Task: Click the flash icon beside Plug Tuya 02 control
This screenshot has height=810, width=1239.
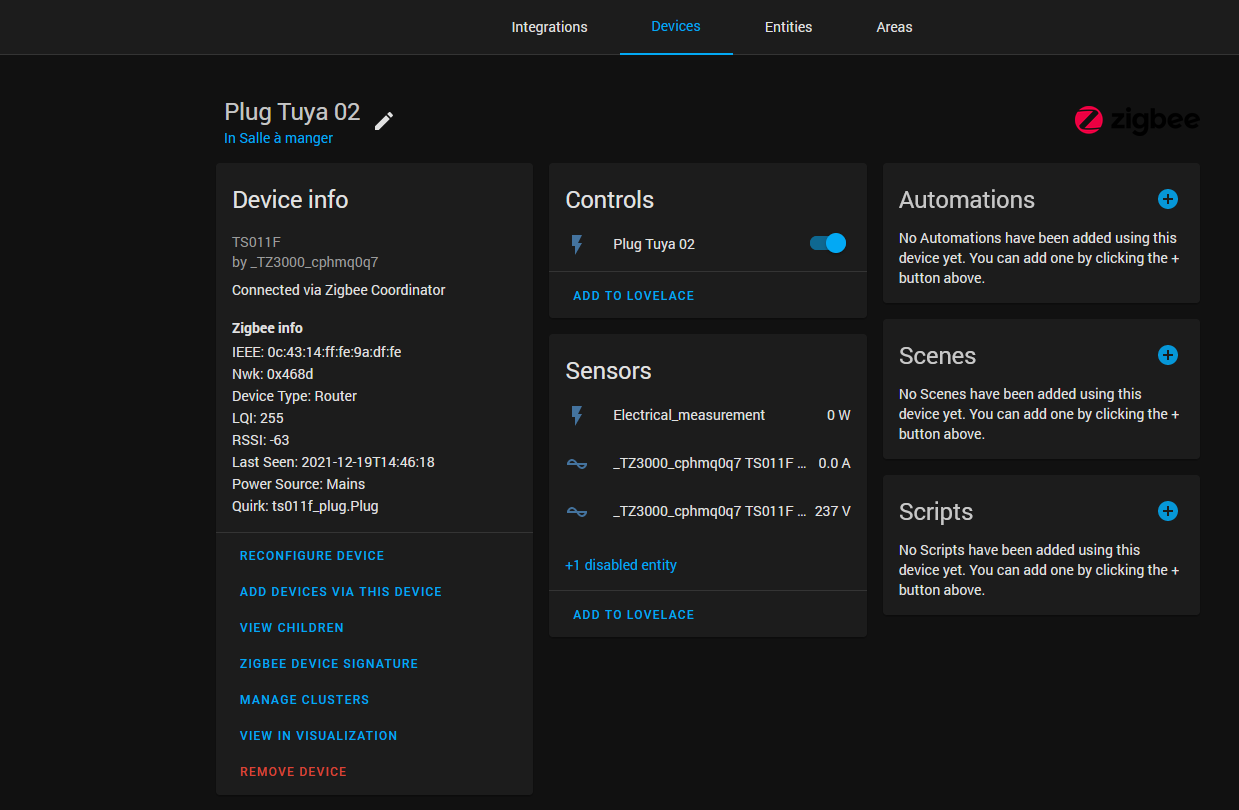Action: (x=577, y=244)
